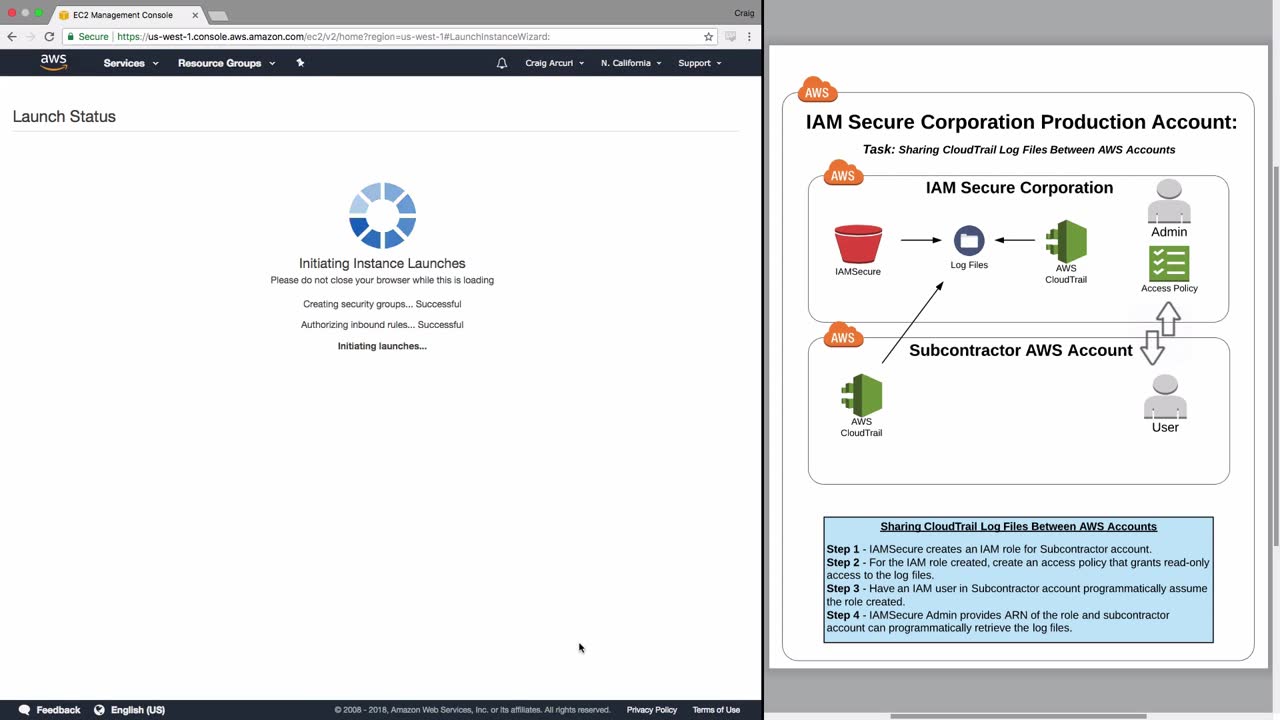Click the green Secure padlock icon
The image size is (1280, 720).
[71, 37]
